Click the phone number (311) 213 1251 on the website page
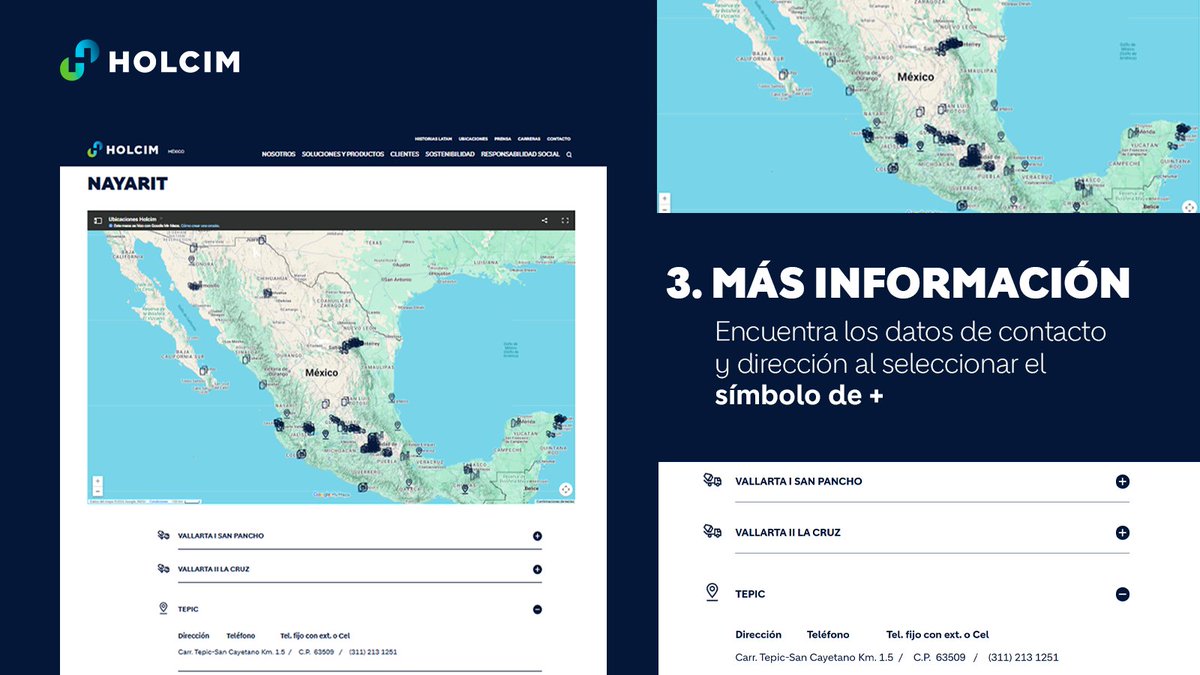 [373, 652]
